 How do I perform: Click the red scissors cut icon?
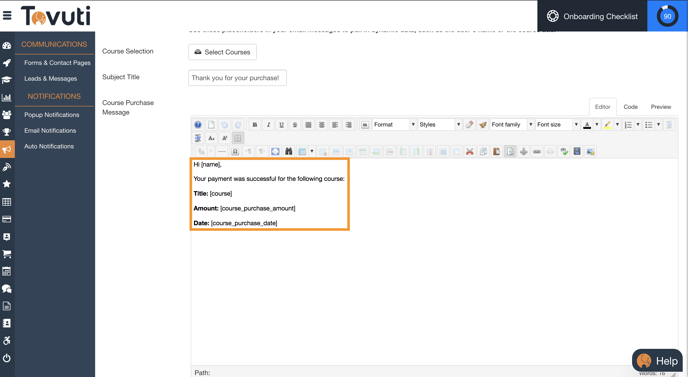pos(469,151)
